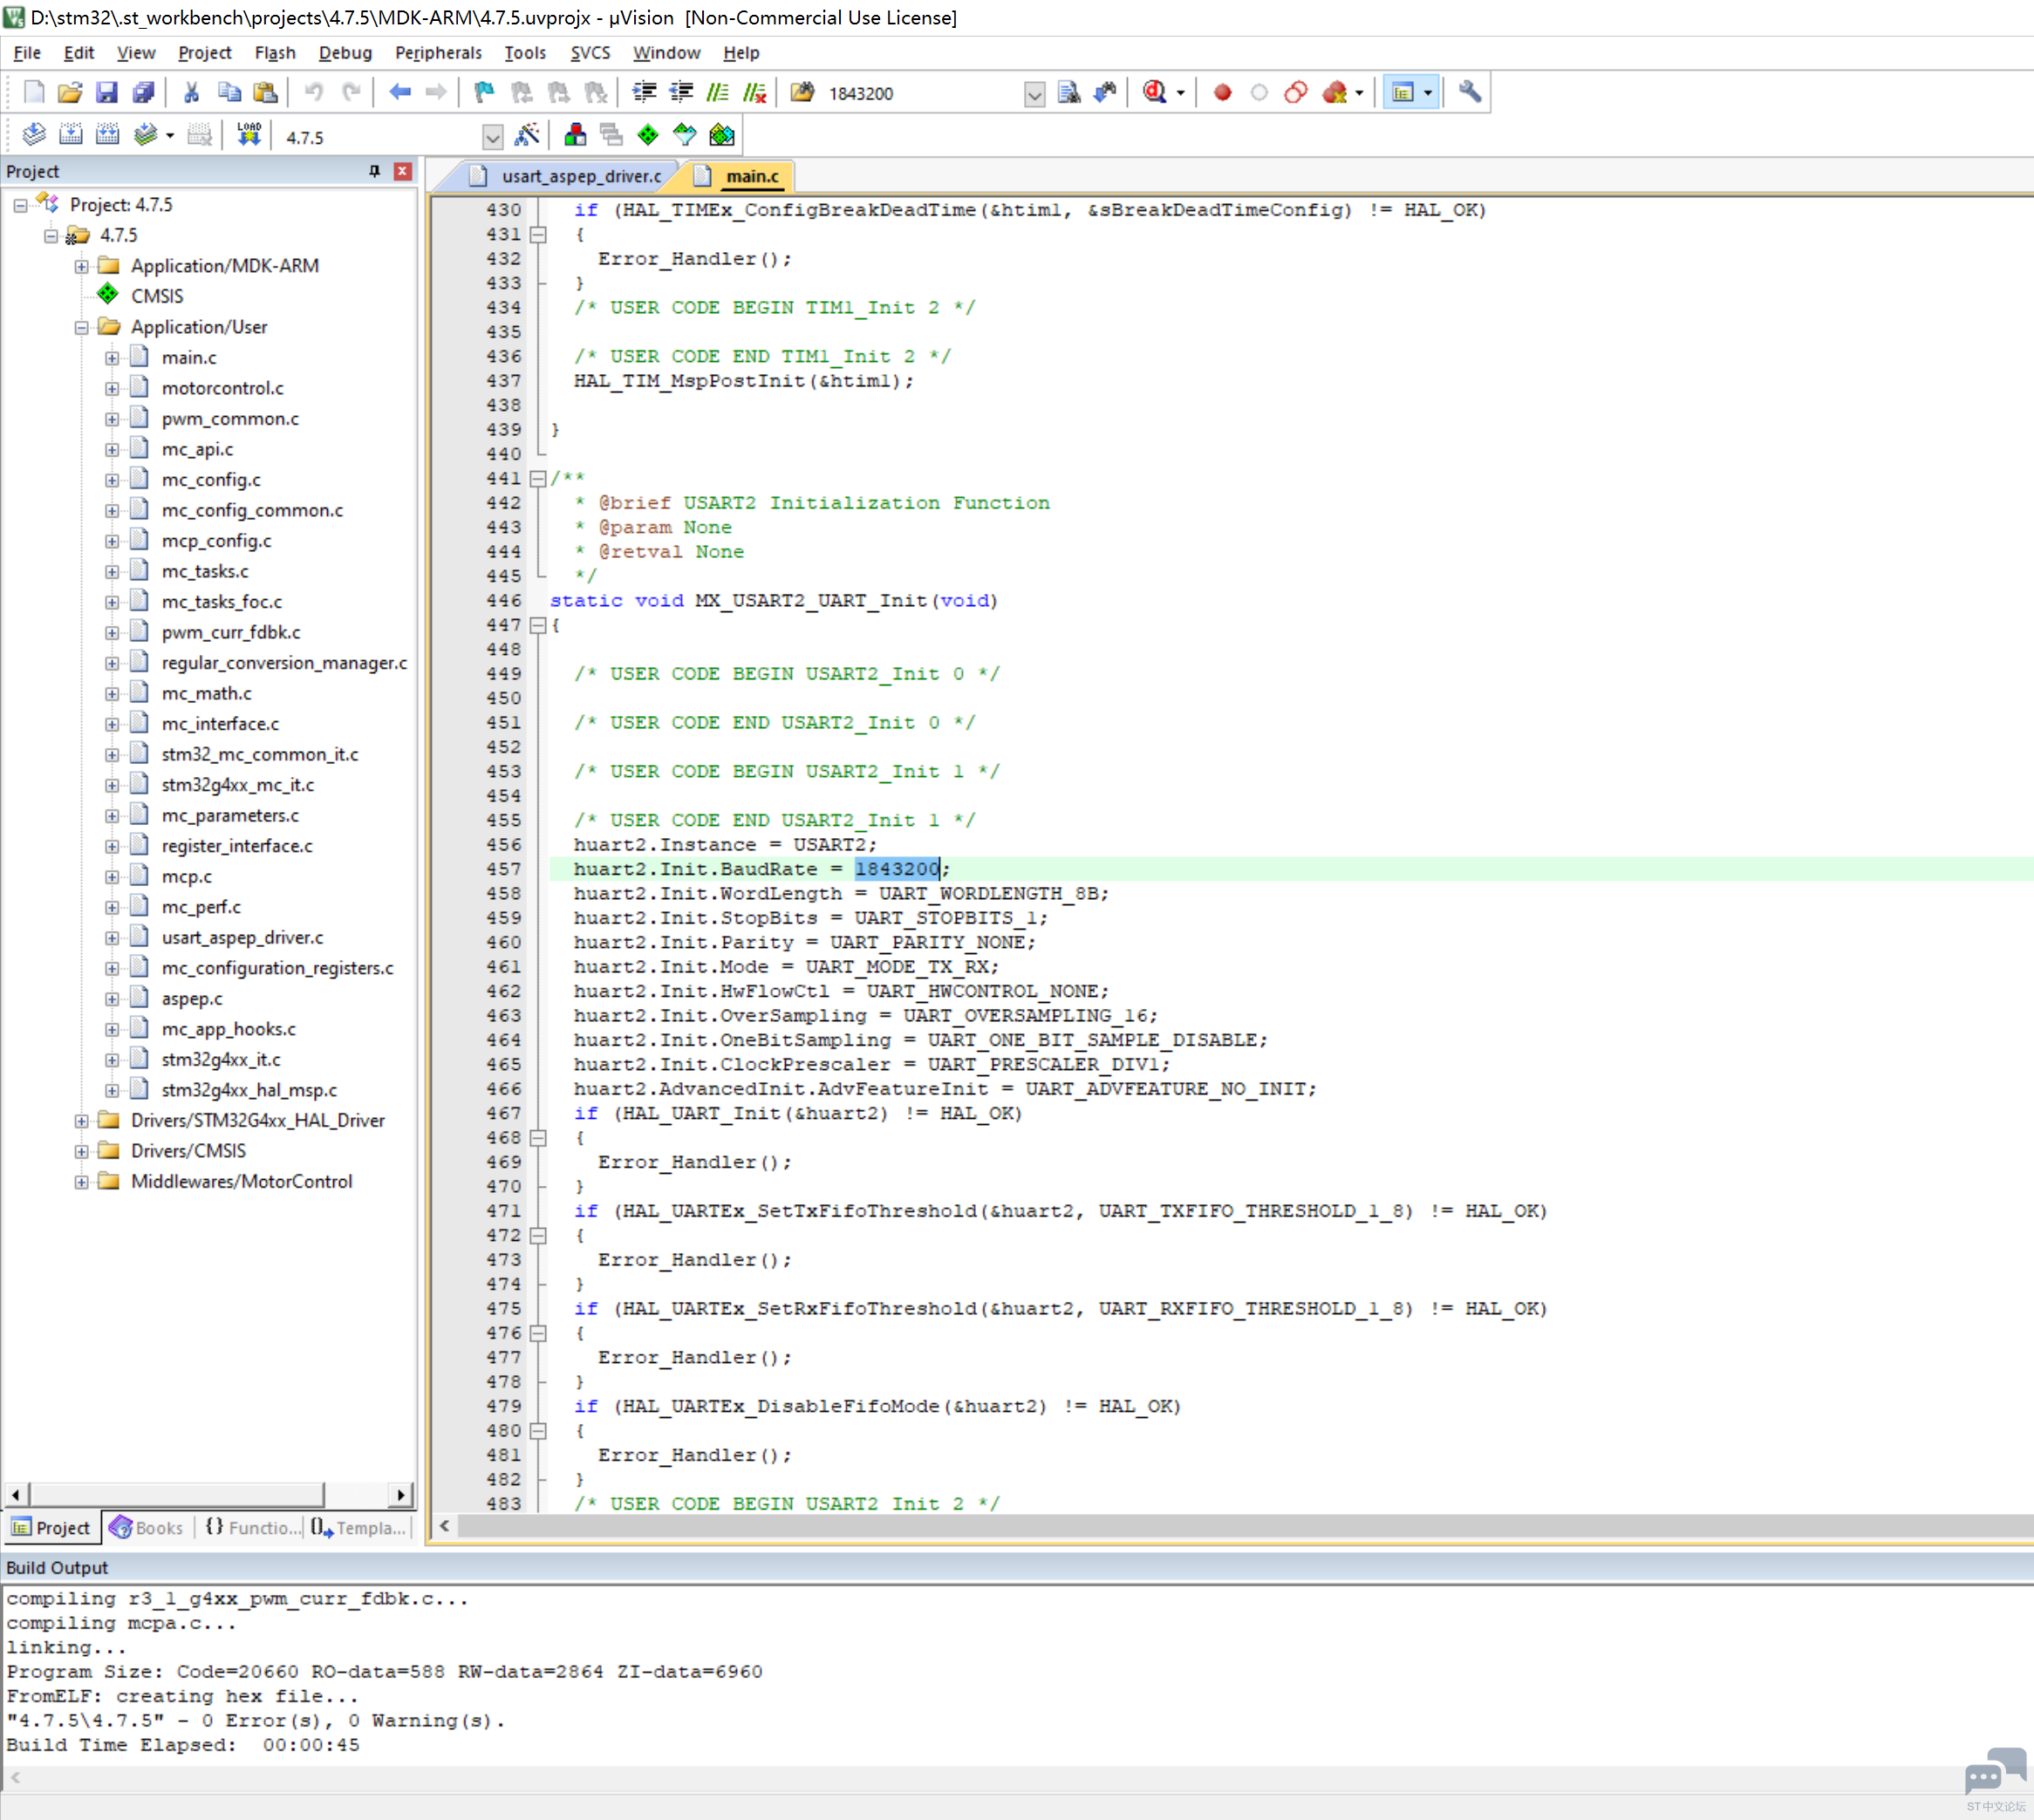Open Options for Target wand icon
This screenshot has height=1820, width=2034.
[x=527, y=135]
